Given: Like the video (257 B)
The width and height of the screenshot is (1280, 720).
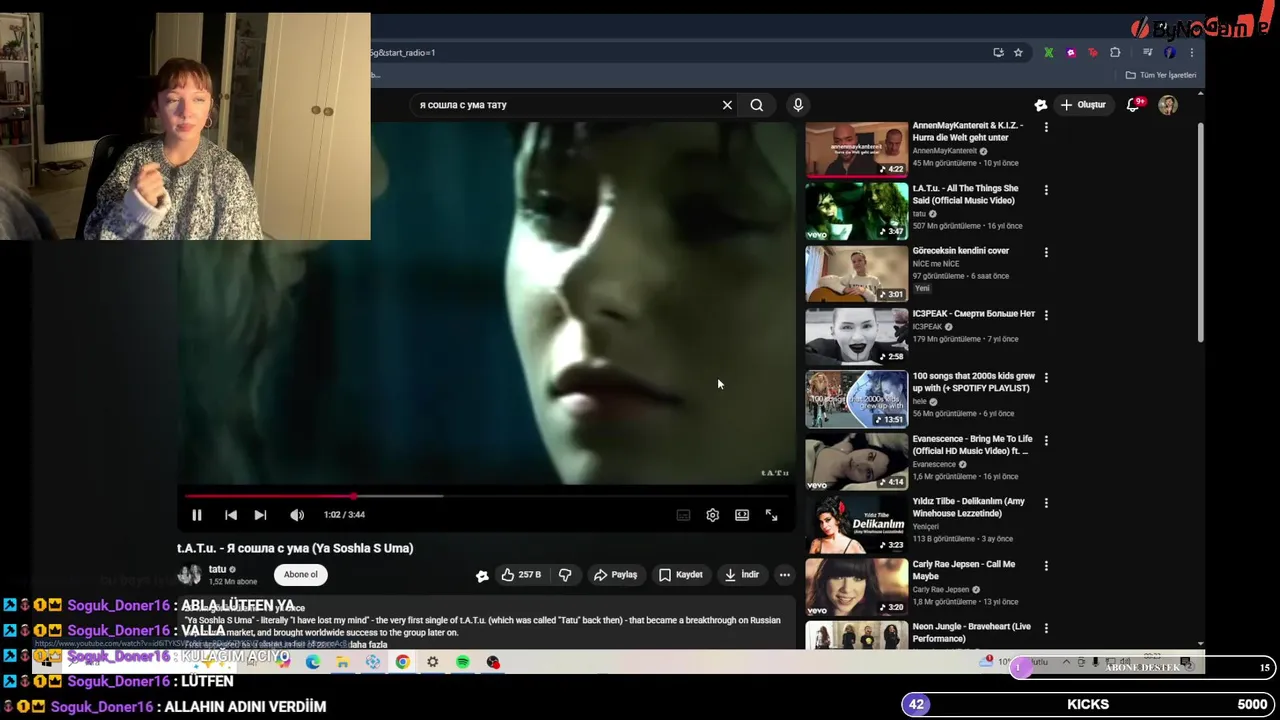Looking at the screenshot, I should (x=522, y=575).
